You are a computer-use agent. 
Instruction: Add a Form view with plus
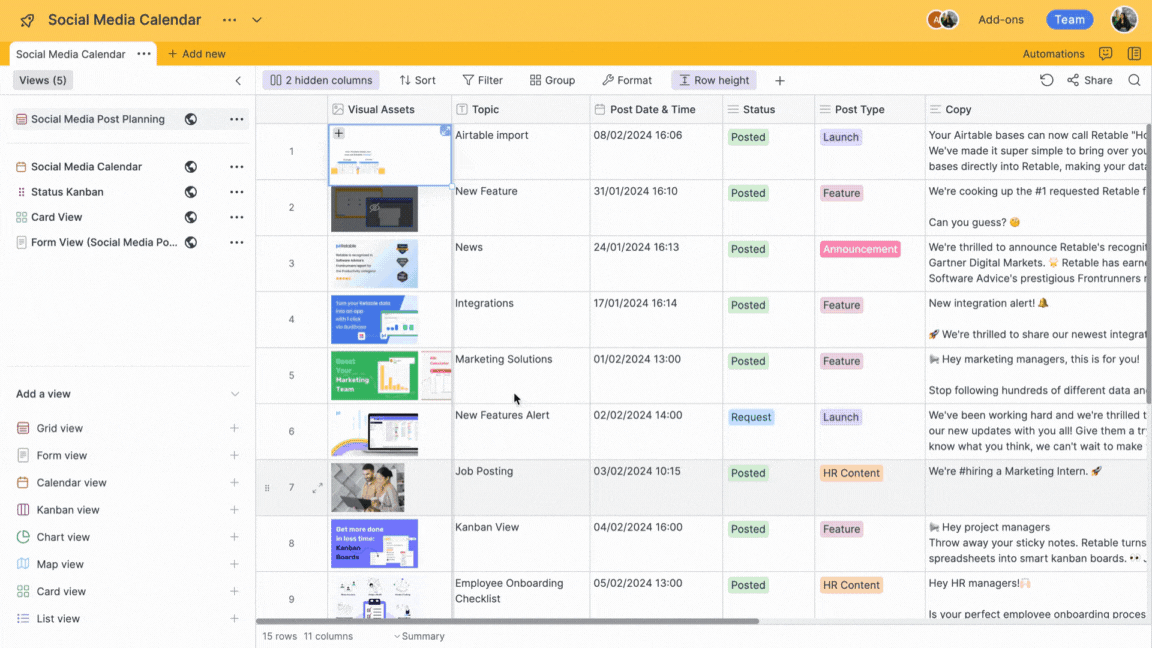234,455
